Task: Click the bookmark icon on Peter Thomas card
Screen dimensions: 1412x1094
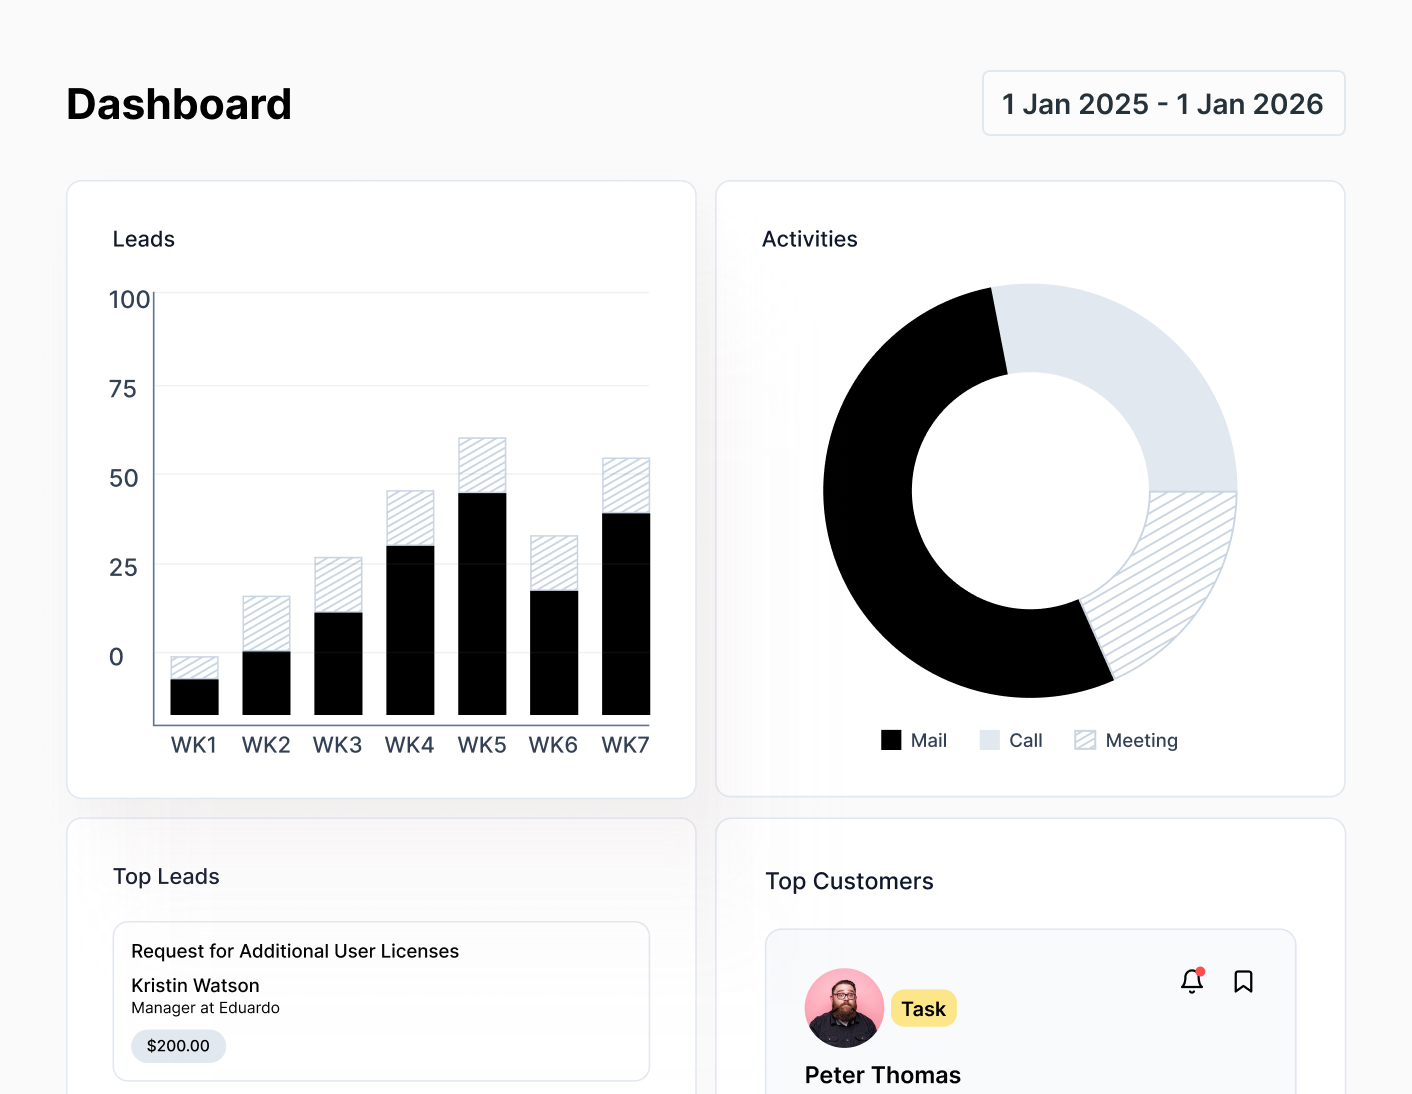Action: coord(1244,982)
